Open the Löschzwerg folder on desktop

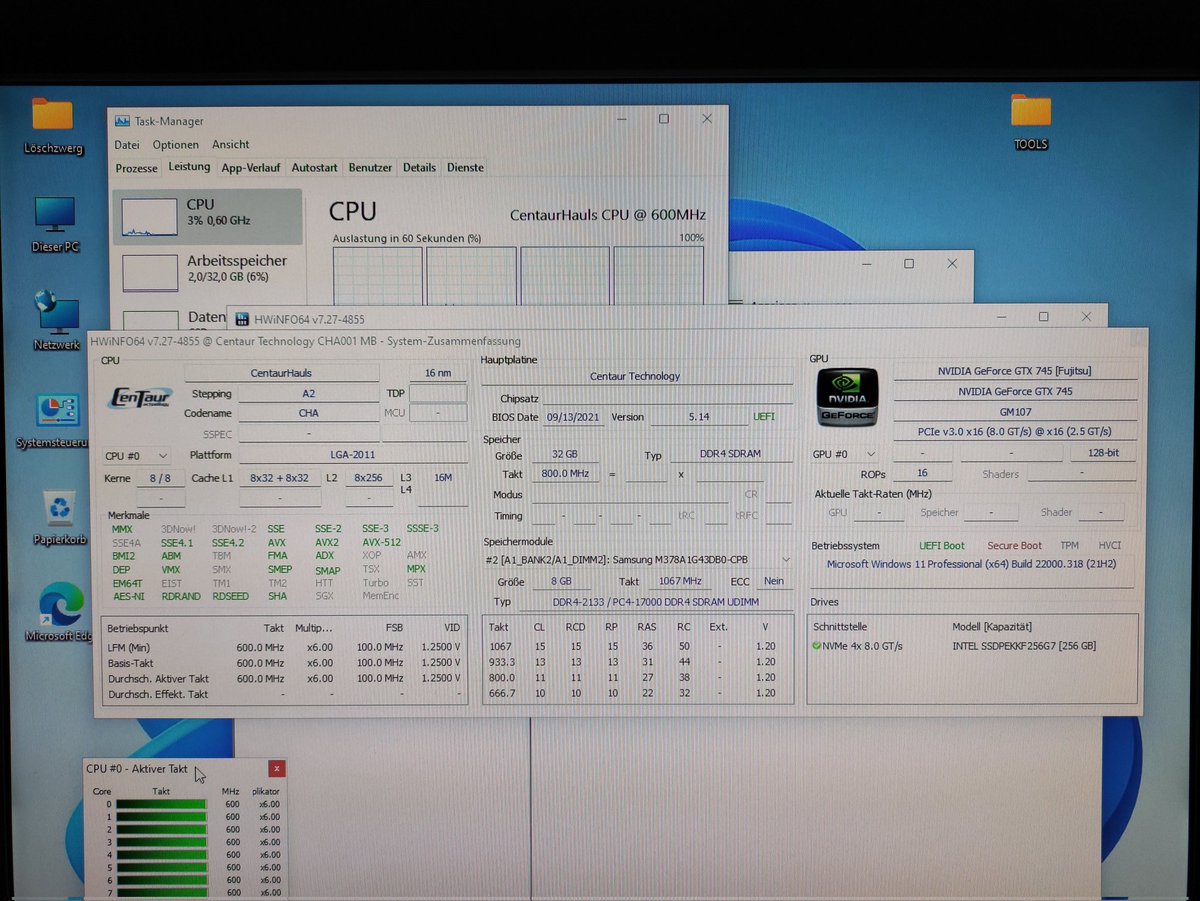coord(53,126)
